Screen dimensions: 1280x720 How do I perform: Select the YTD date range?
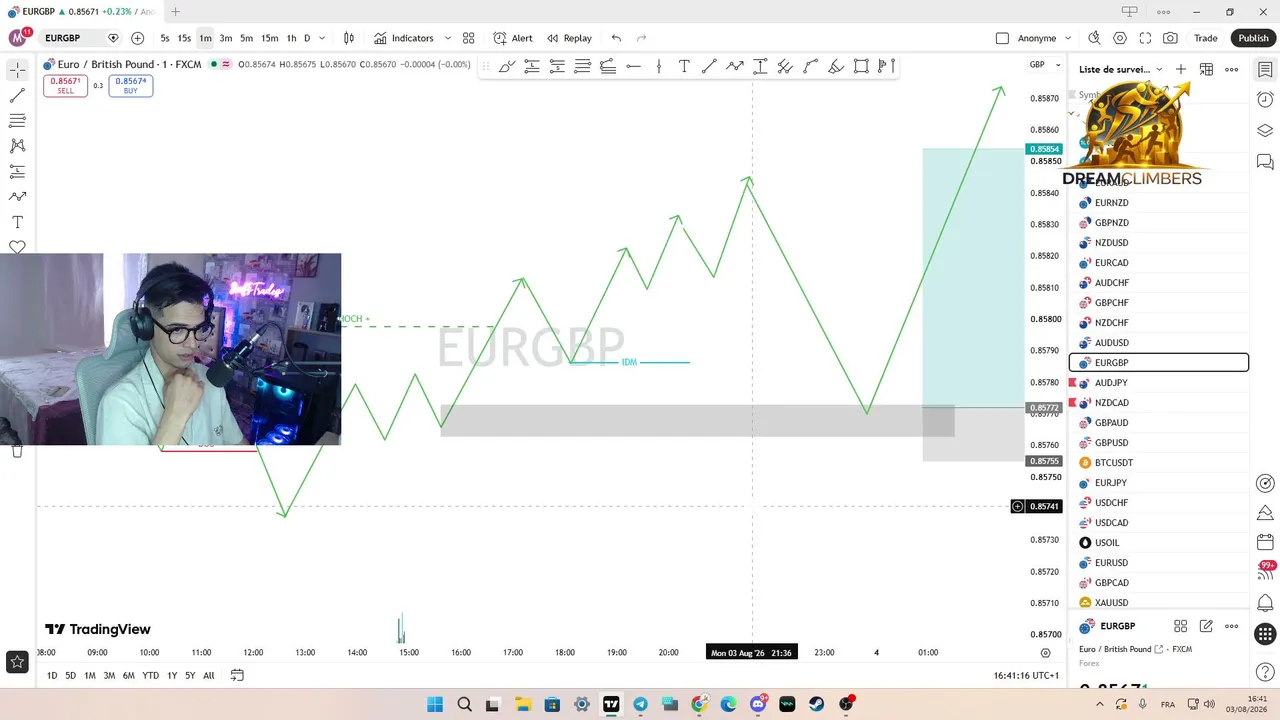150,676
